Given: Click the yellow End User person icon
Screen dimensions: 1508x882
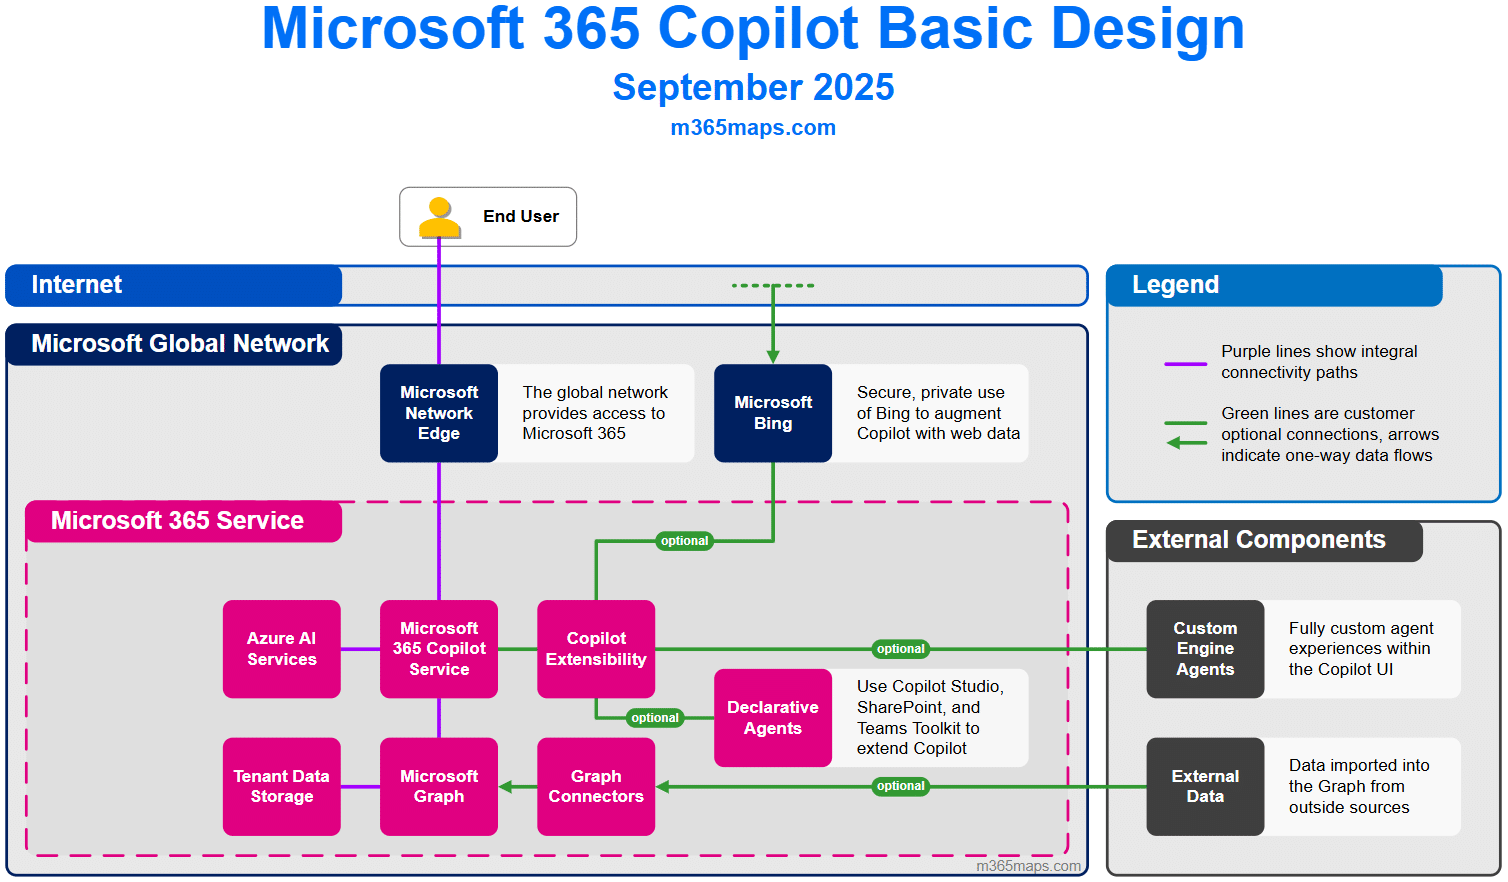Looking at the screenshot, I should pos(439,217).
